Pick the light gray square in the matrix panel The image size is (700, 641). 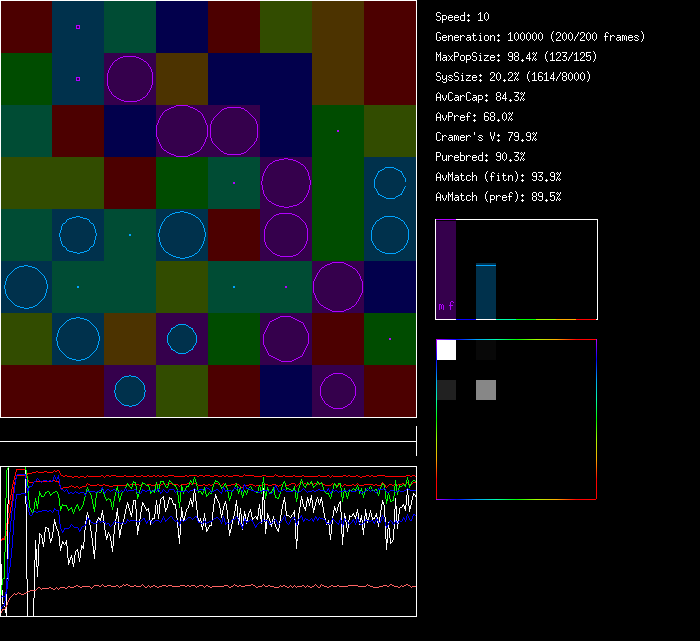pyautogui.click(x=486, y=390)
